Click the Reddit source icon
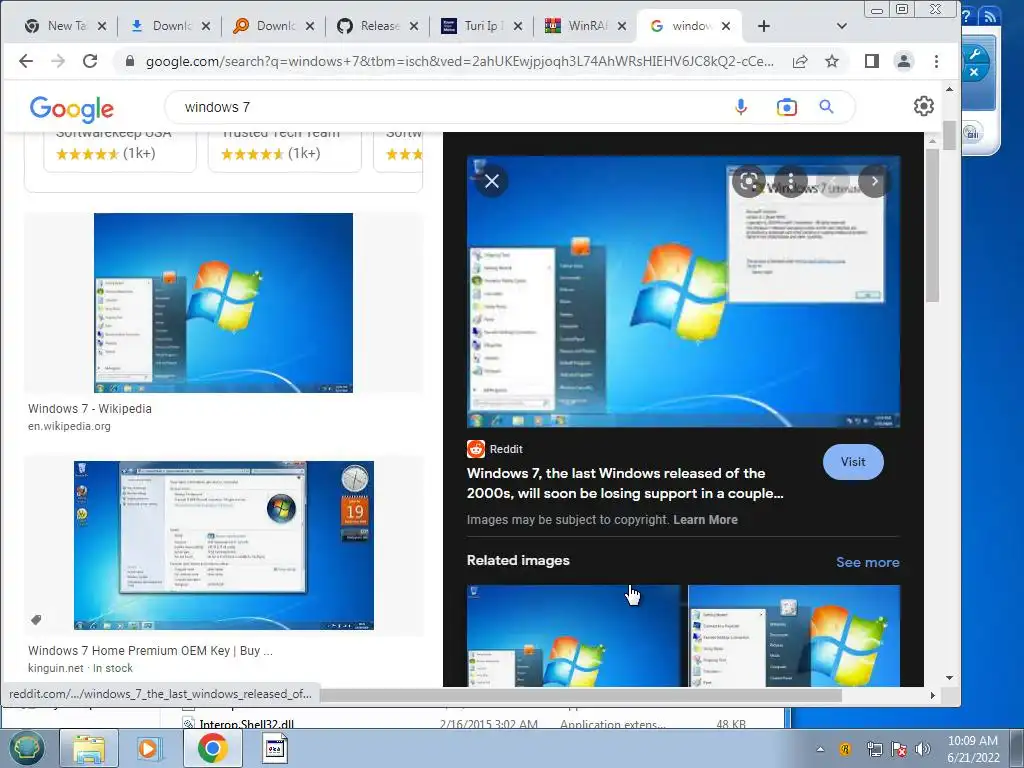Screen dimensions: 1024x768 pos(475,449)
